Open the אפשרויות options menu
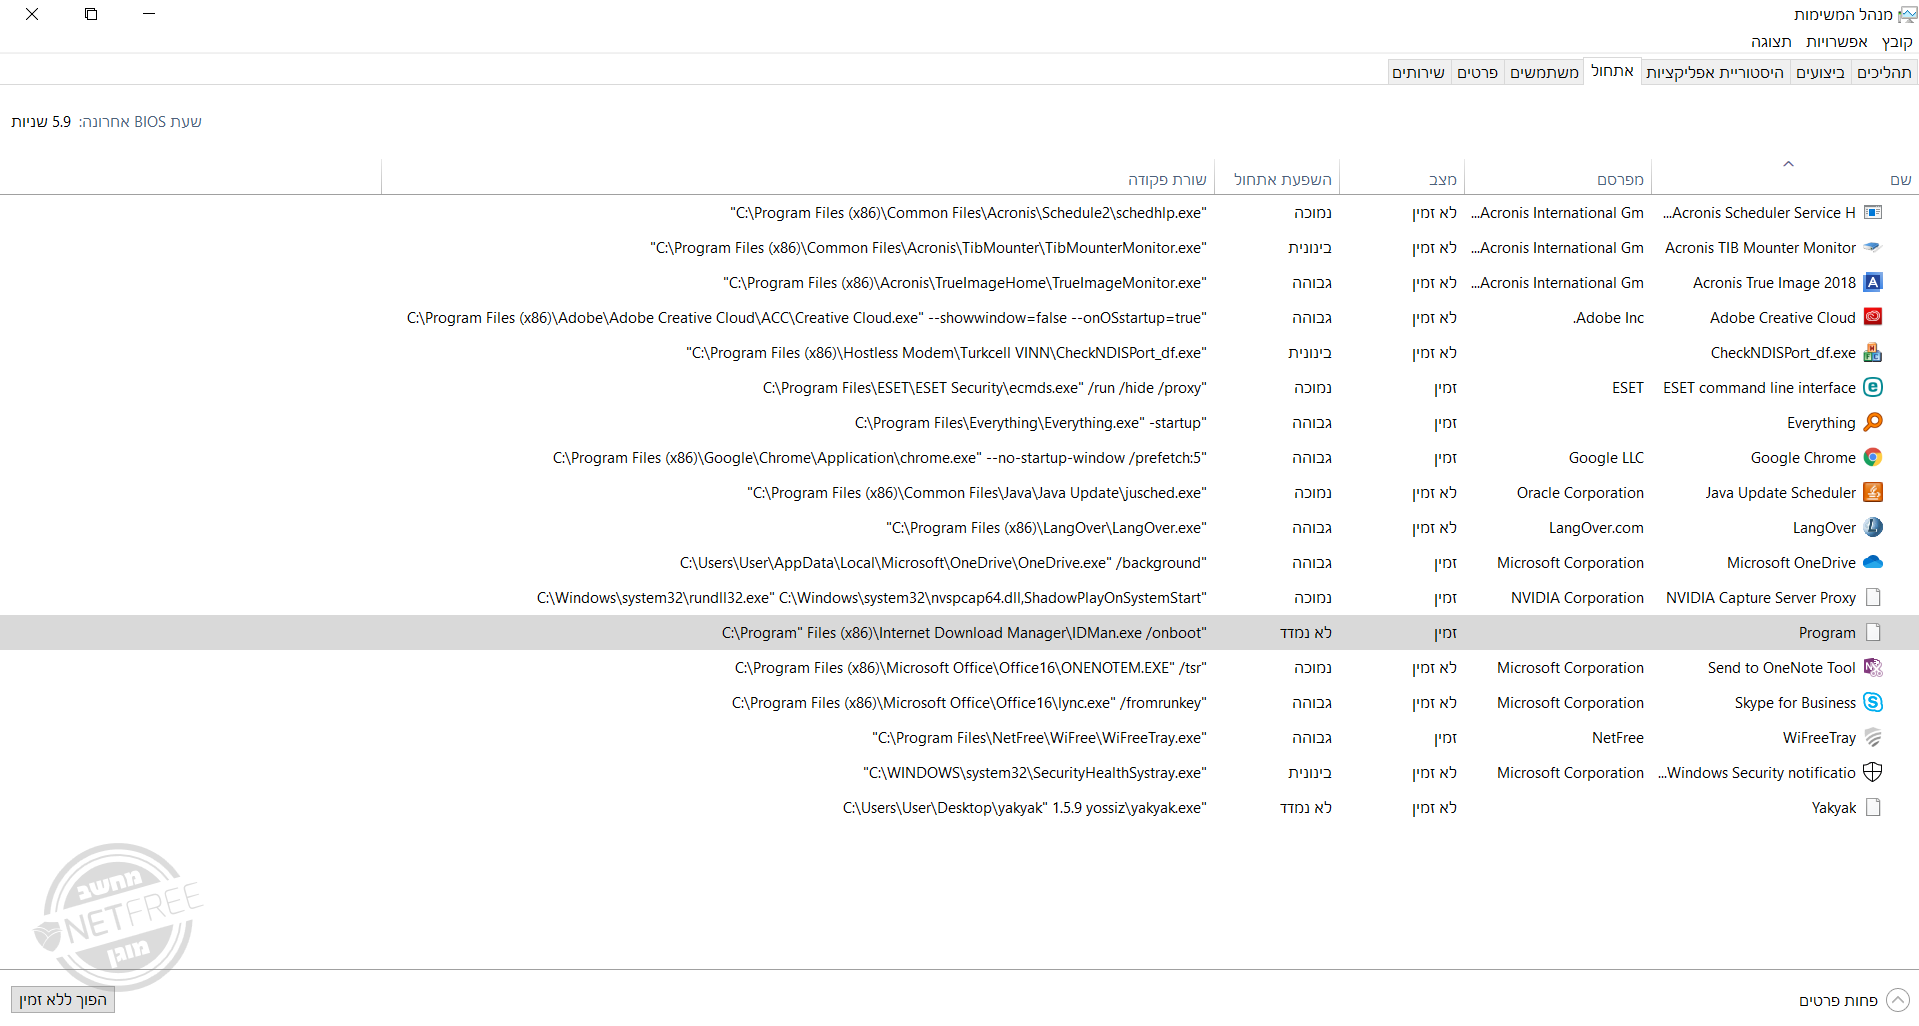 (1836, 42)
